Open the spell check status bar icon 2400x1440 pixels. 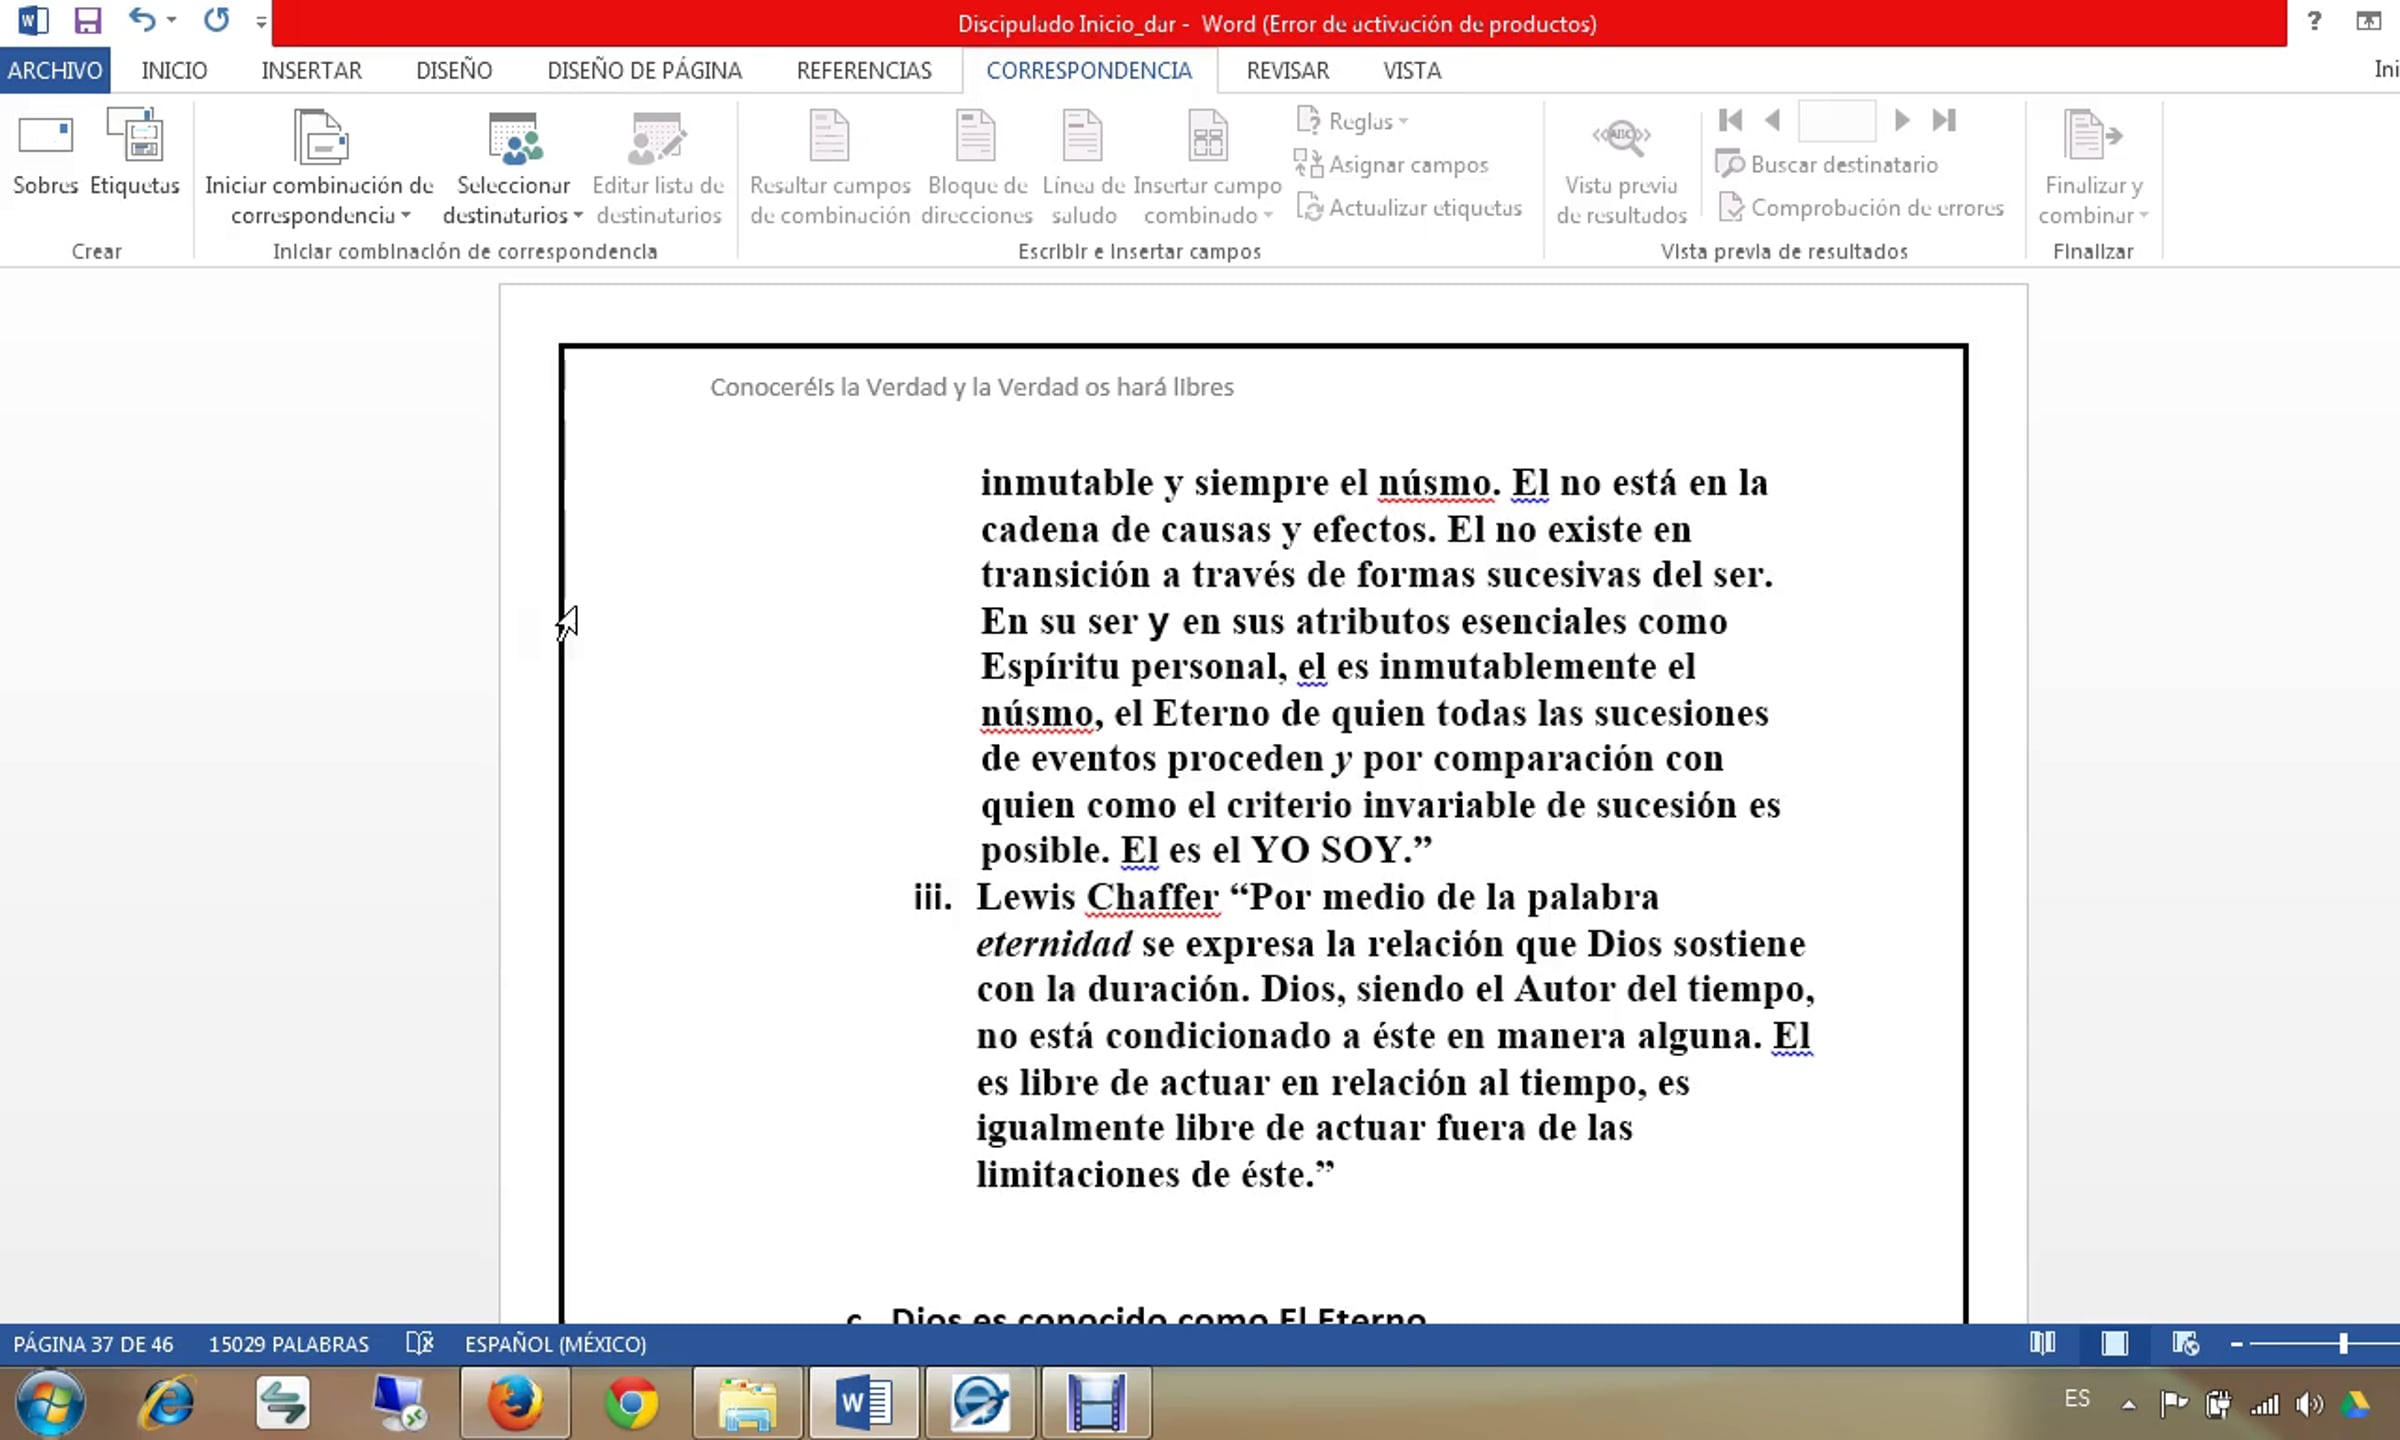[419, 1343]
